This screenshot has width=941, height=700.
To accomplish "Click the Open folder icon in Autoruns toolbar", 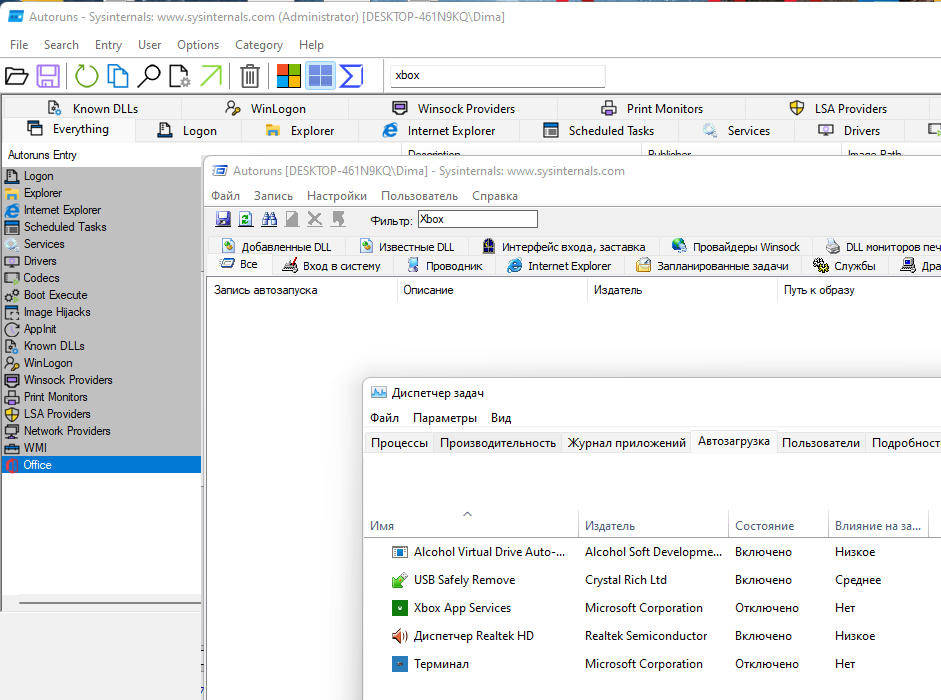I will [17, 76].
